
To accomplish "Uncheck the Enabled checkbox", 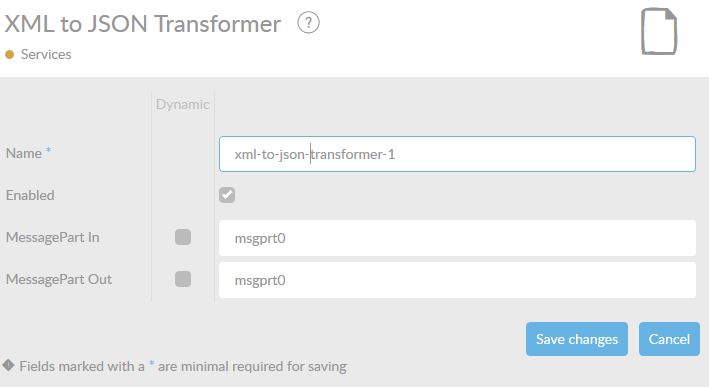I will click(x=227, y=195).
